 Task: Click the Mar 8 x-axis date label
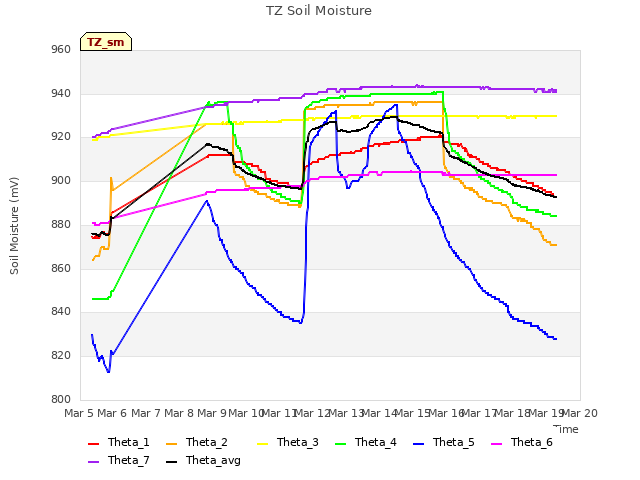click(179, 413)
